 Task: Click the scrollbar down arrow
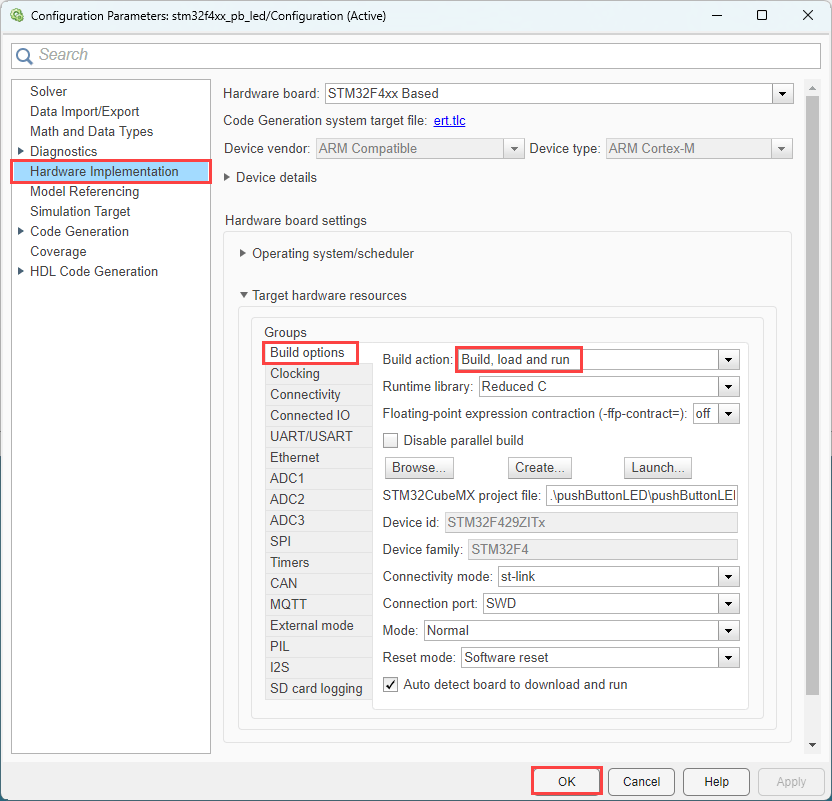812,745
